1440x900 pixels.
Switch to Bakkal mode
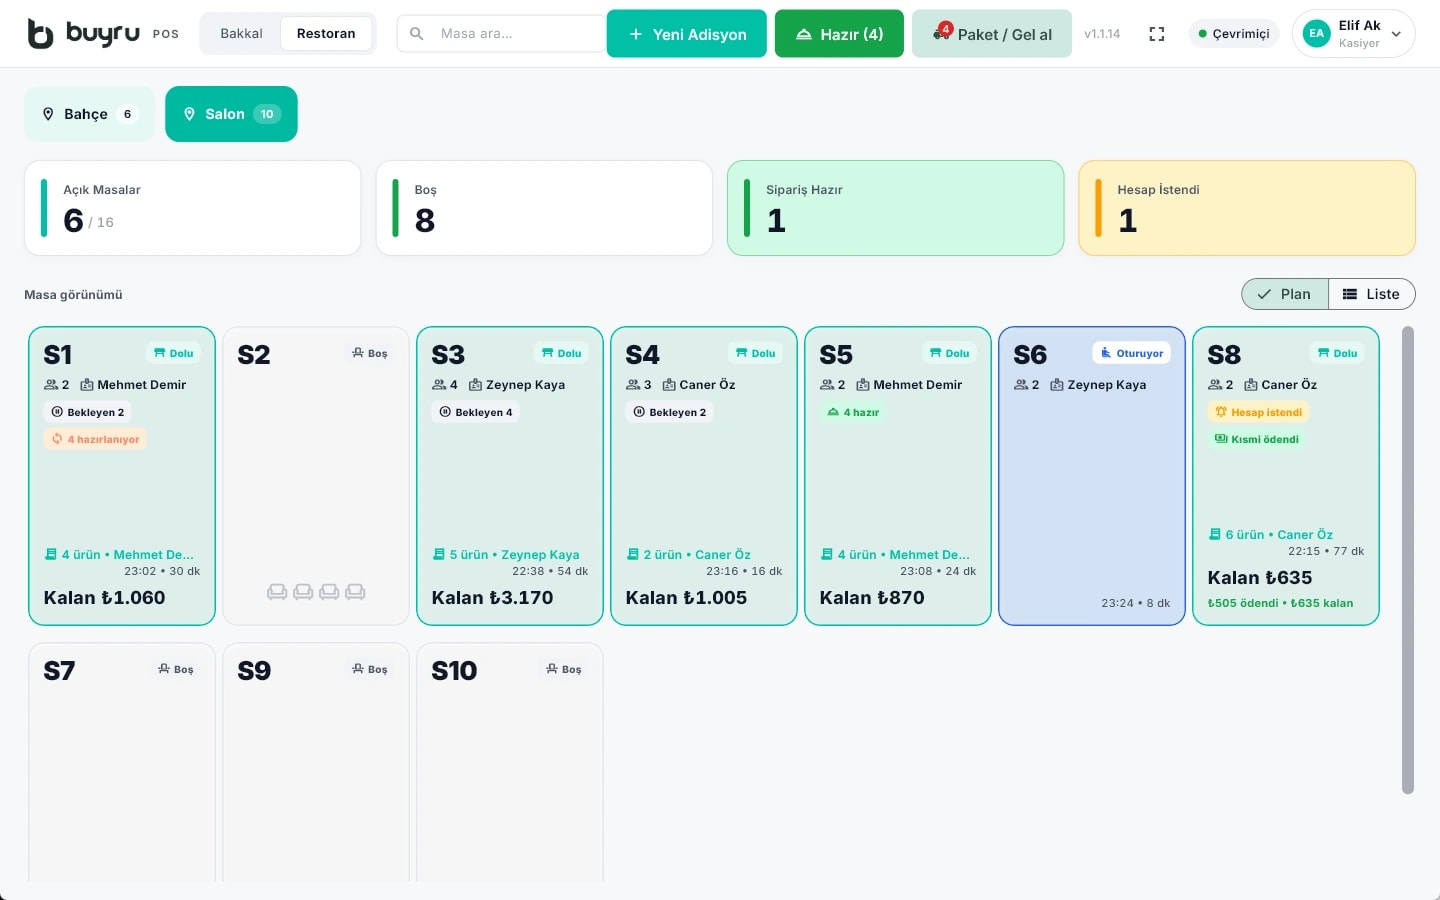pyautogui.click(x=241, y=34)
